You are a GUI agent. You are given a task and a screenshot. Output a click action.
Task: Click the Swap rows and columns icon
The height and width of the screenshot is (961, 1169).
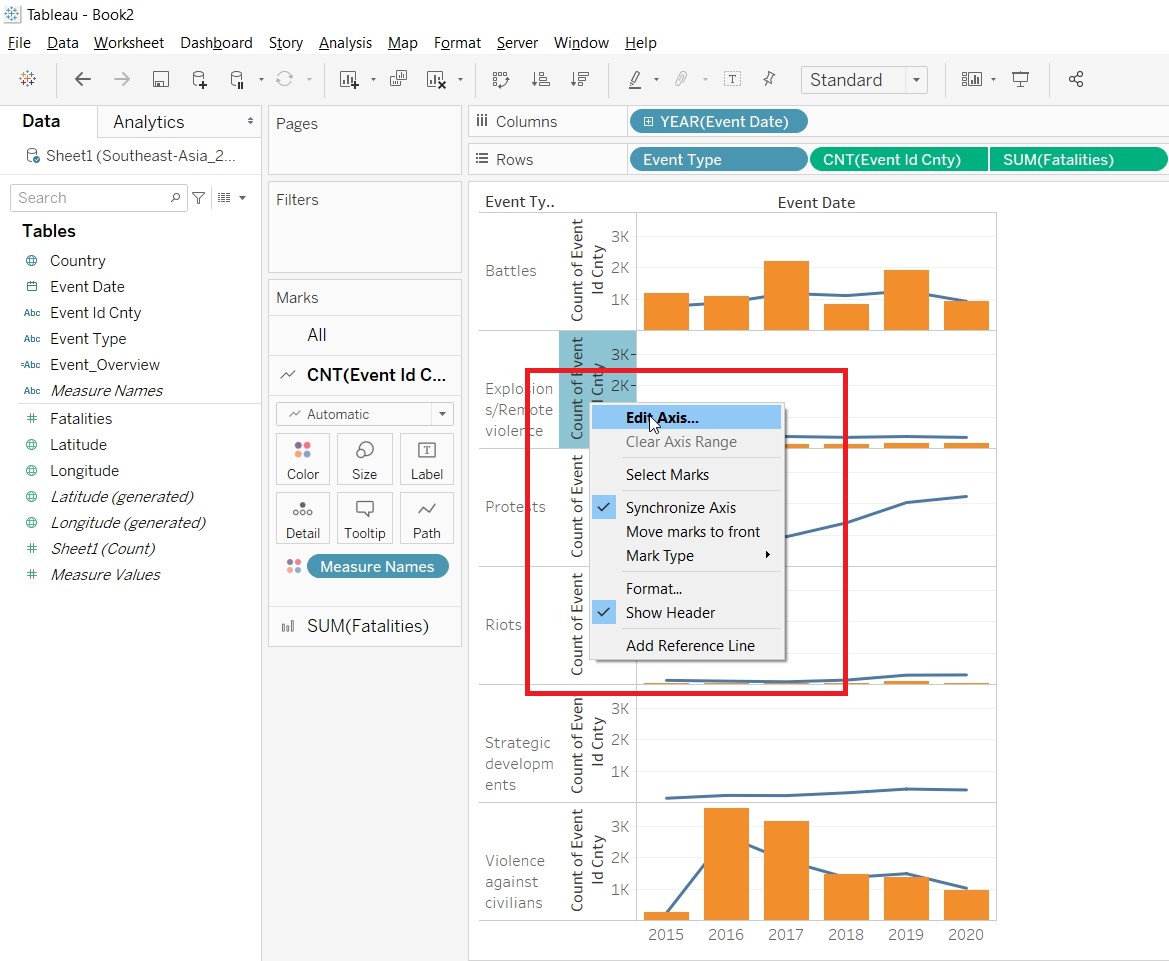(x=501, y=80)
